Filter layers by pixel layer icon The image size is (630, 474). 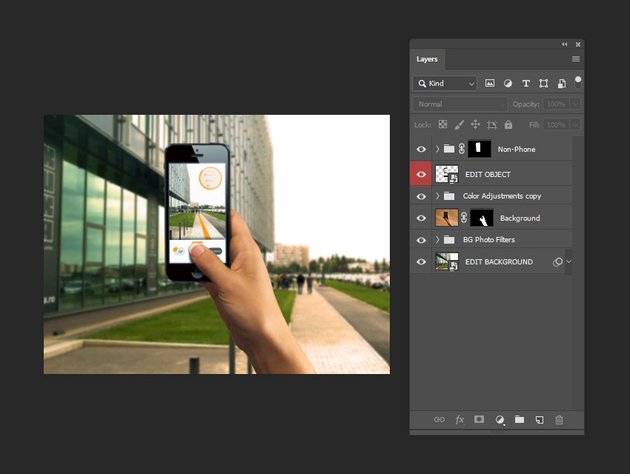489,84
